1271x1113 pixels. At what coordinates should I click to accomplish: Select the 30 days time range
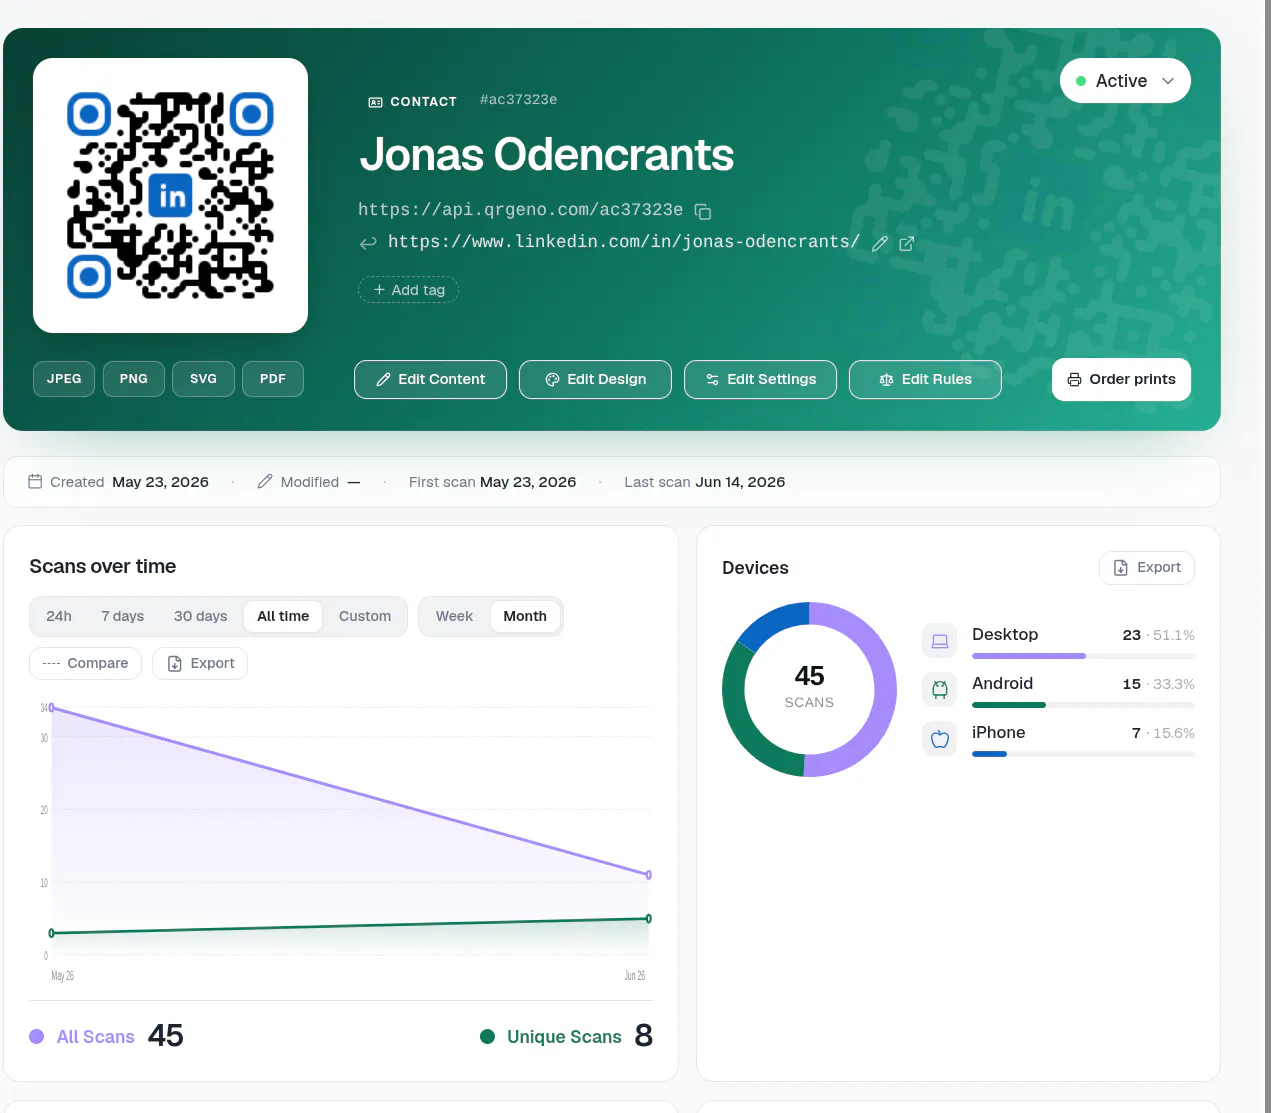(x=200, y=616)
